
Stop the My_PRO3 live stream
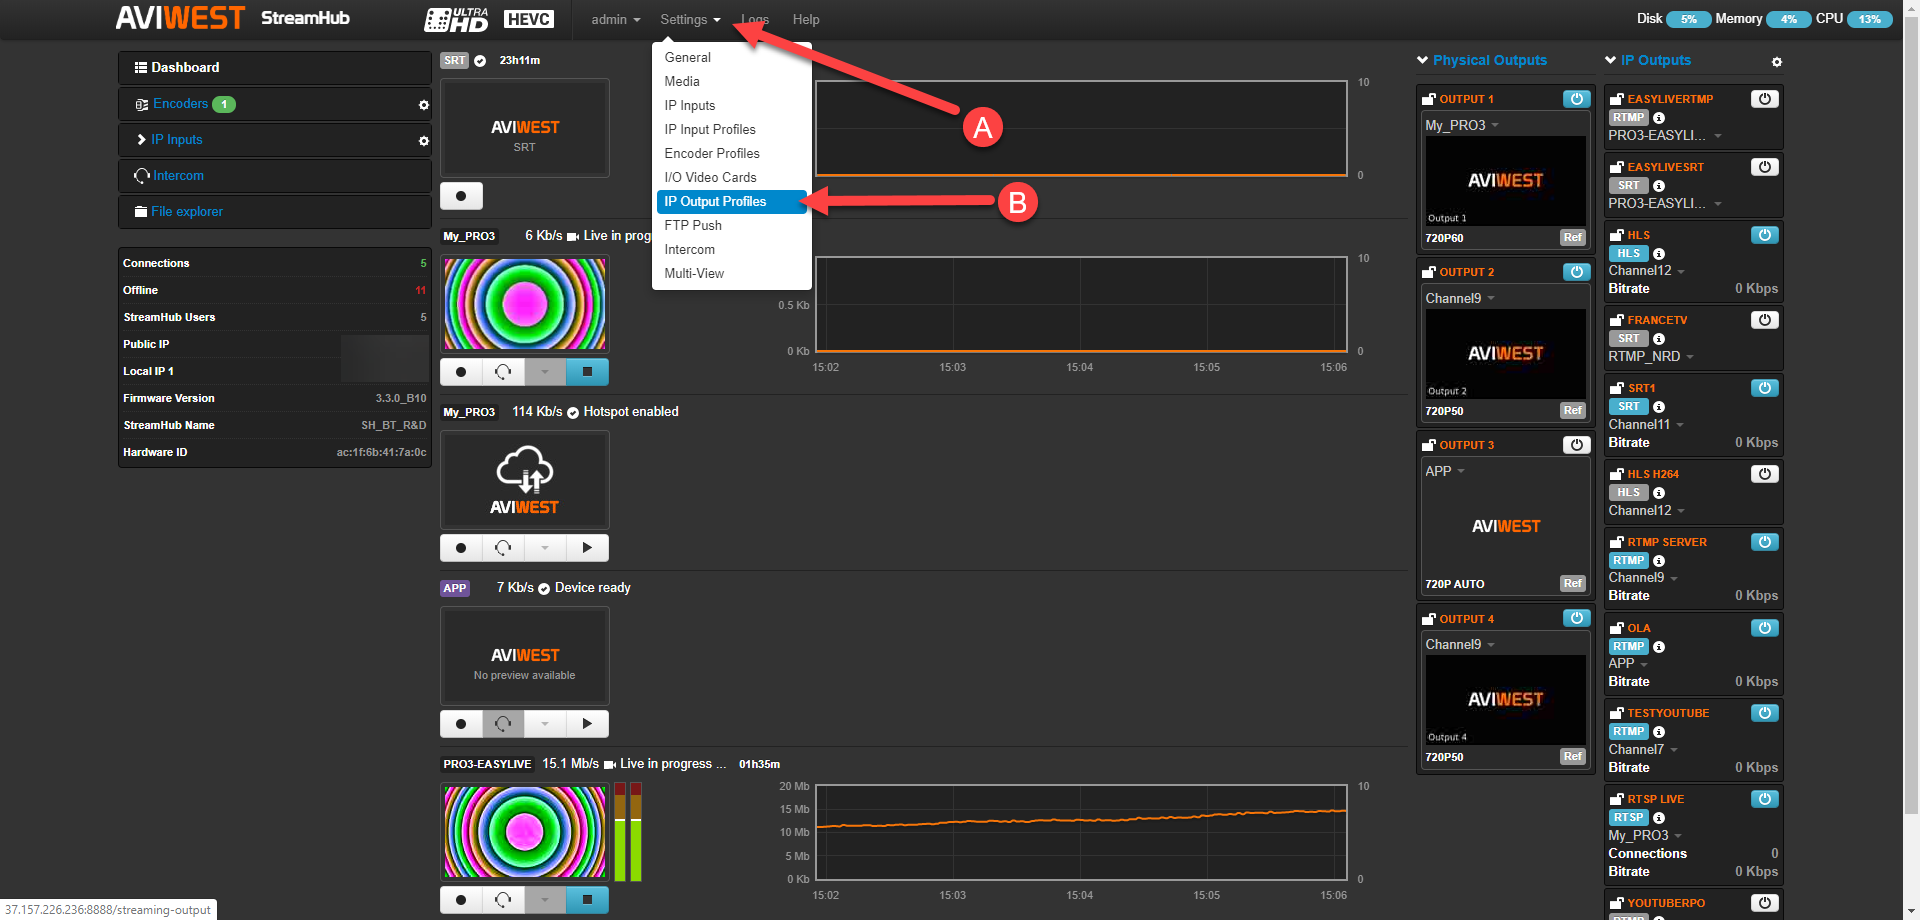click(587, 372)
